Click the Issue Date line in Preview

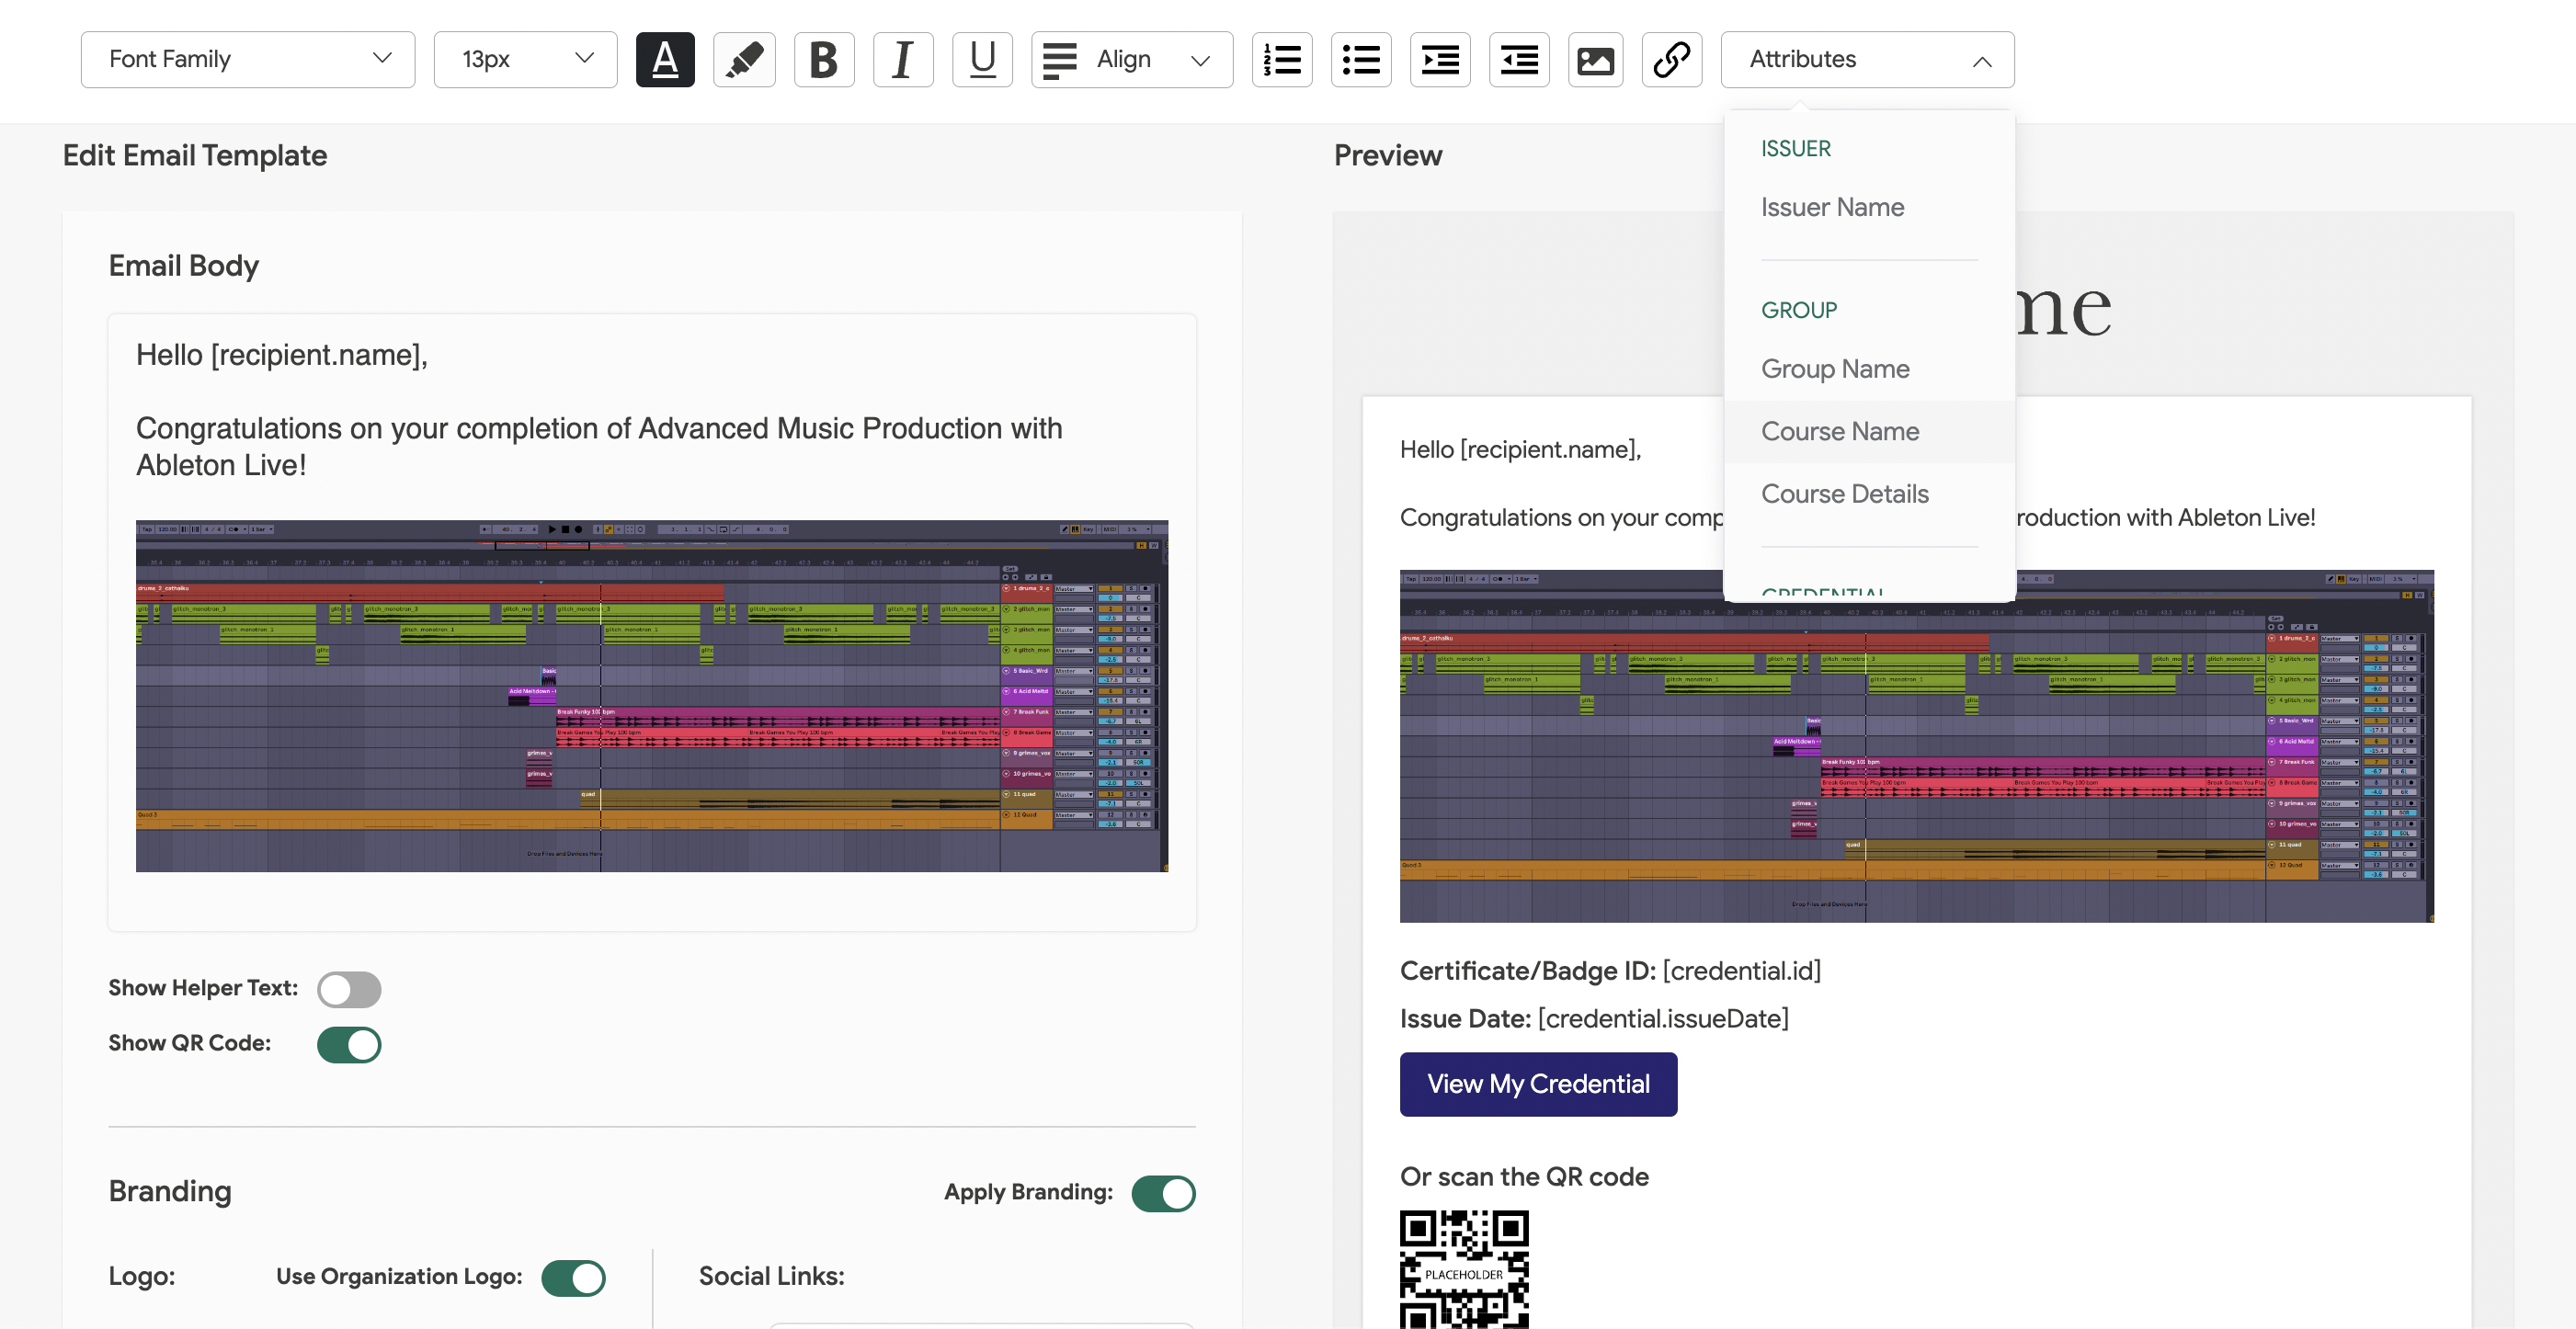1594,1019
